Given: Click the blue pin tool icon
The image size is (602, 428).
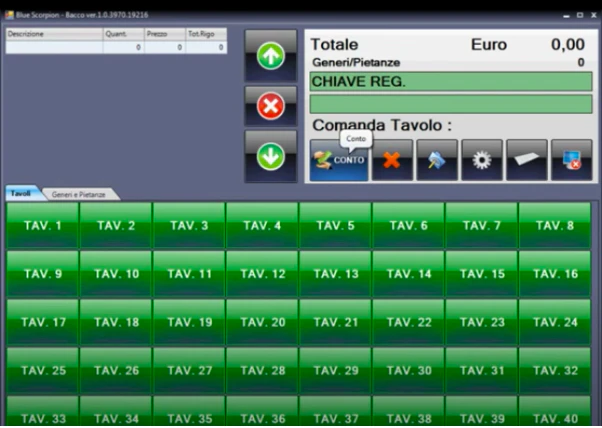Looking at the screenshot, I should pyautogui.click(x=437, y=160).
